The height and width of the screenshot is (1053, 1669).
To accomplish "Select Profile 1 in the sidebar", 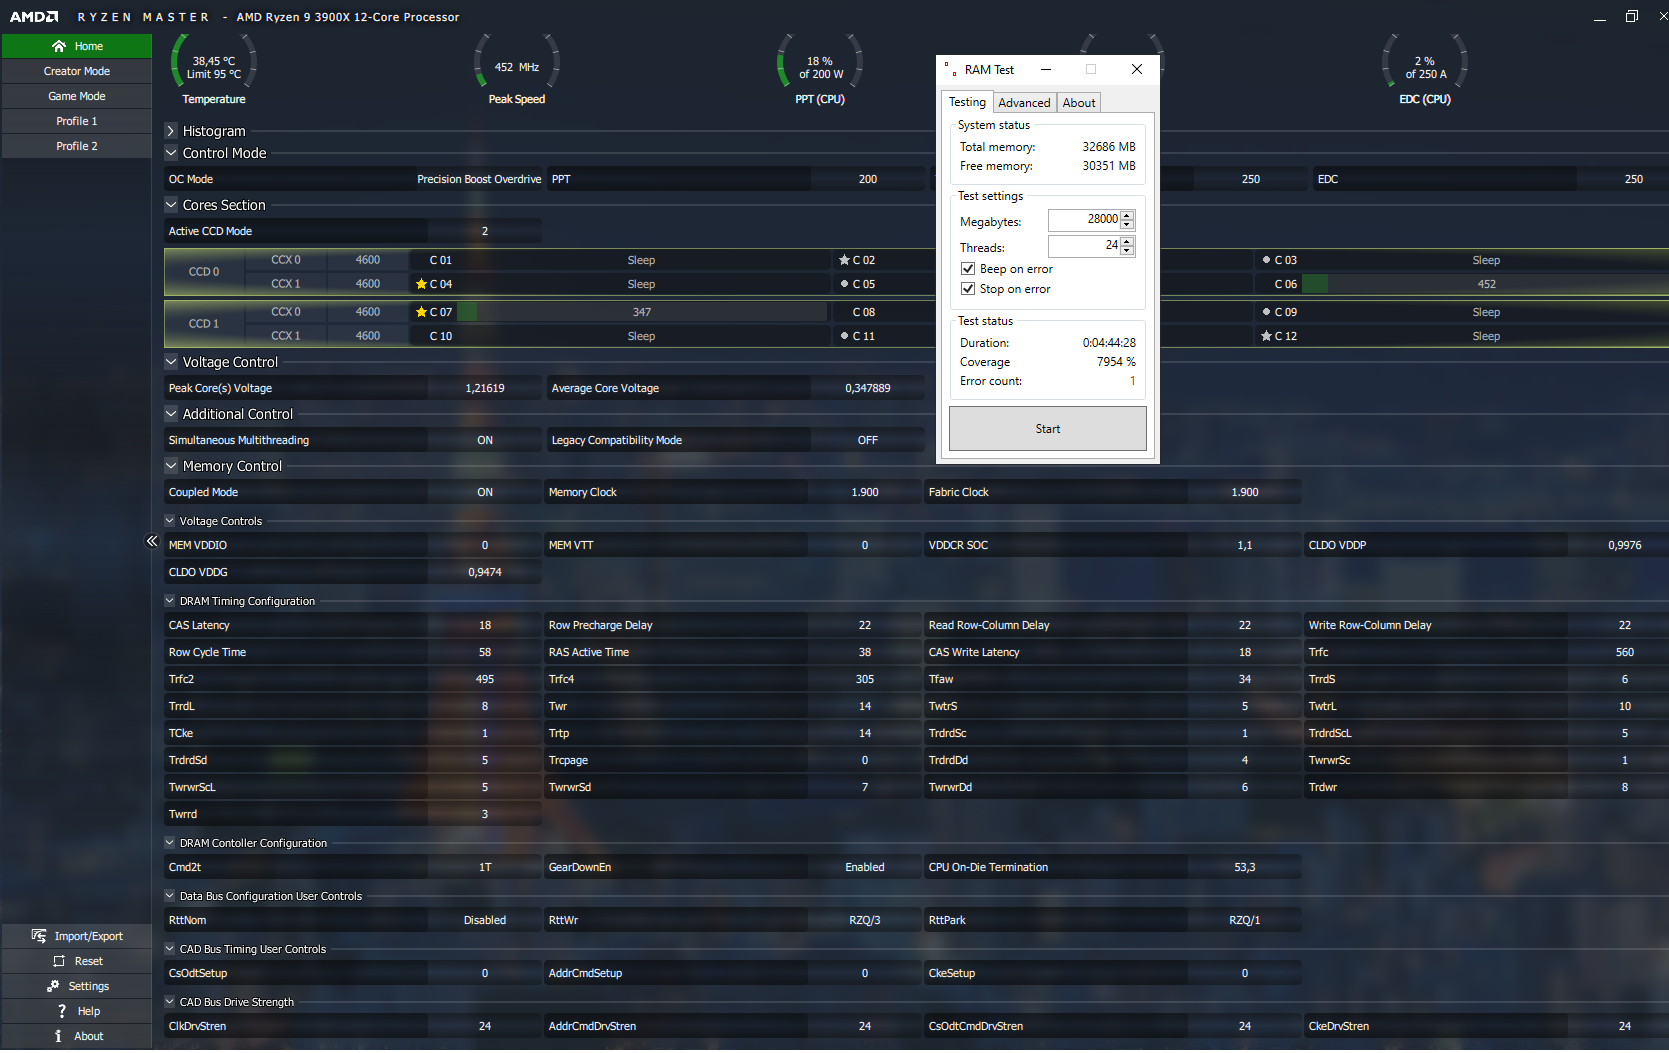I will 77,121.
